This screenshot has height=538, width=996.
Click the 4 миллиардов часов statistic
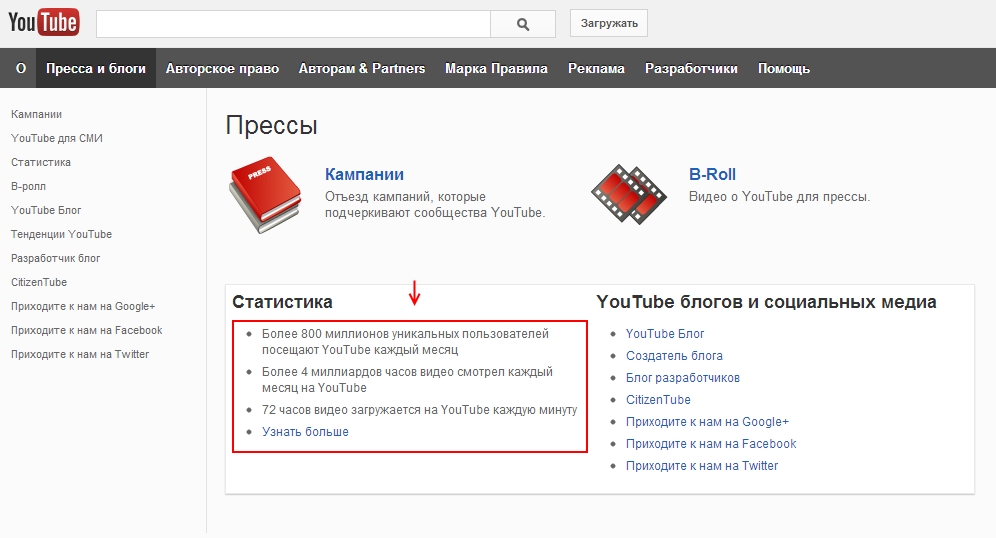pos(407,380)
